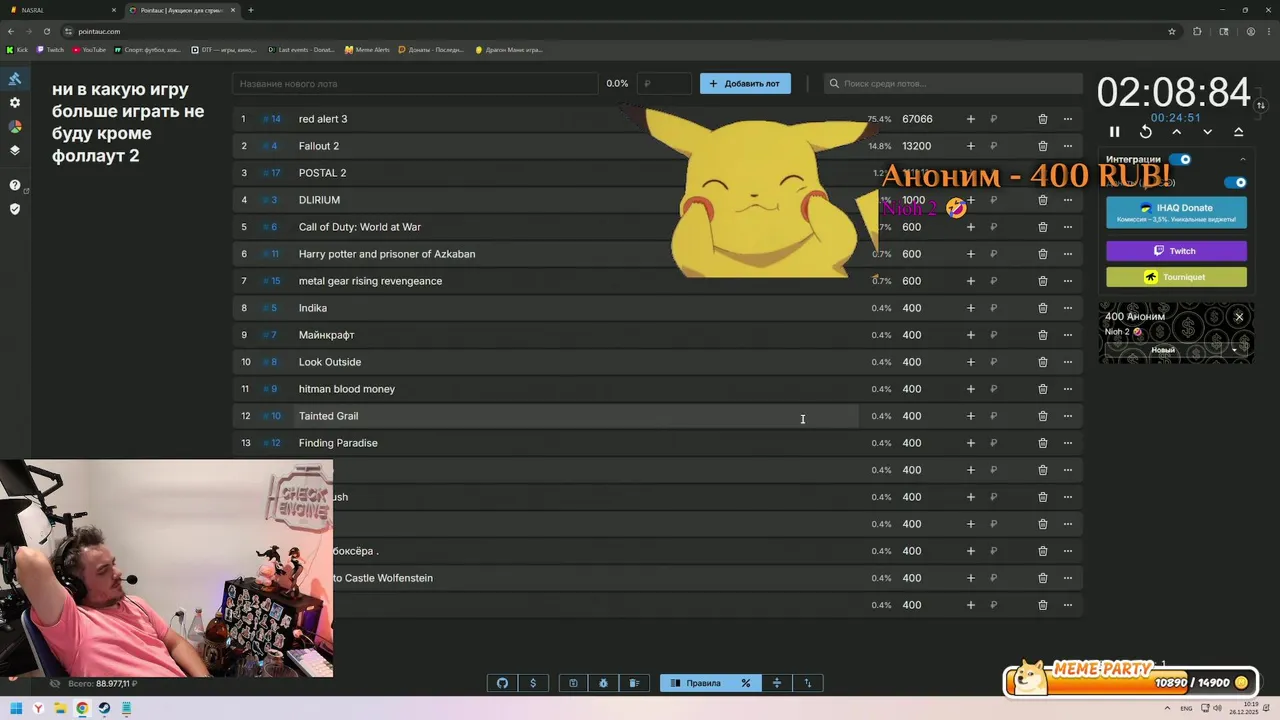Delete the Harry potter and prisoner of Azkaban lot
This screenshot has width=1280, height=720.
click(x=1042, y=254)
